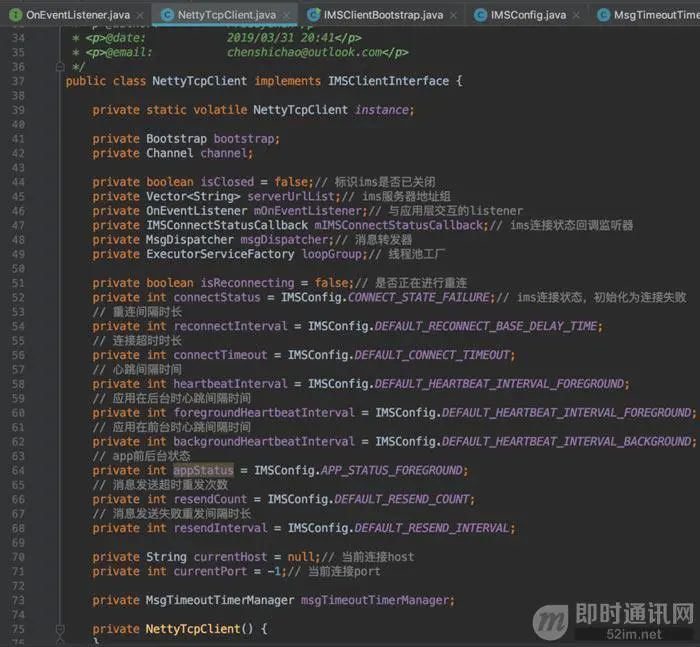Close the IMSClientBootstrap.java tab
The height and width of the screenshot is (647, 700).
[x=453, y=15]
